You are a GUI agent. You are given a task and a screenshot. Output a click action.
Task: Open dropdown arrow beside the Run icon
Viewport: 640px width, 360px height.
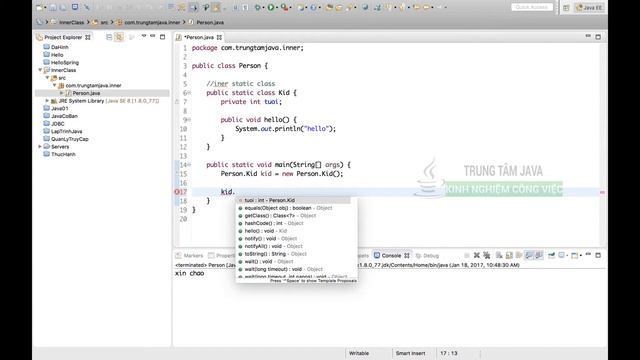tap(276, 8)
